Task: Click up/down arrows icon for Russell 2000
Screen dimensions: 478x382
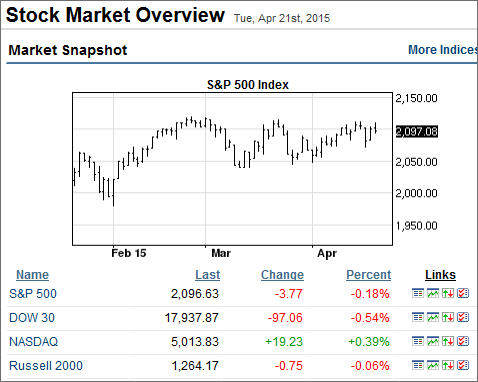Action: (448, 365)
